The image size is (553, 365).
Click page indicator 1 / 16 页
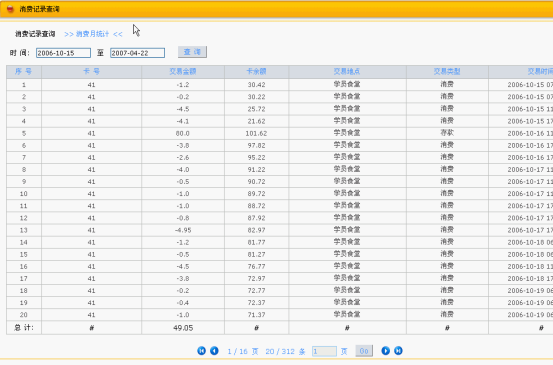(x=243, y=351)
